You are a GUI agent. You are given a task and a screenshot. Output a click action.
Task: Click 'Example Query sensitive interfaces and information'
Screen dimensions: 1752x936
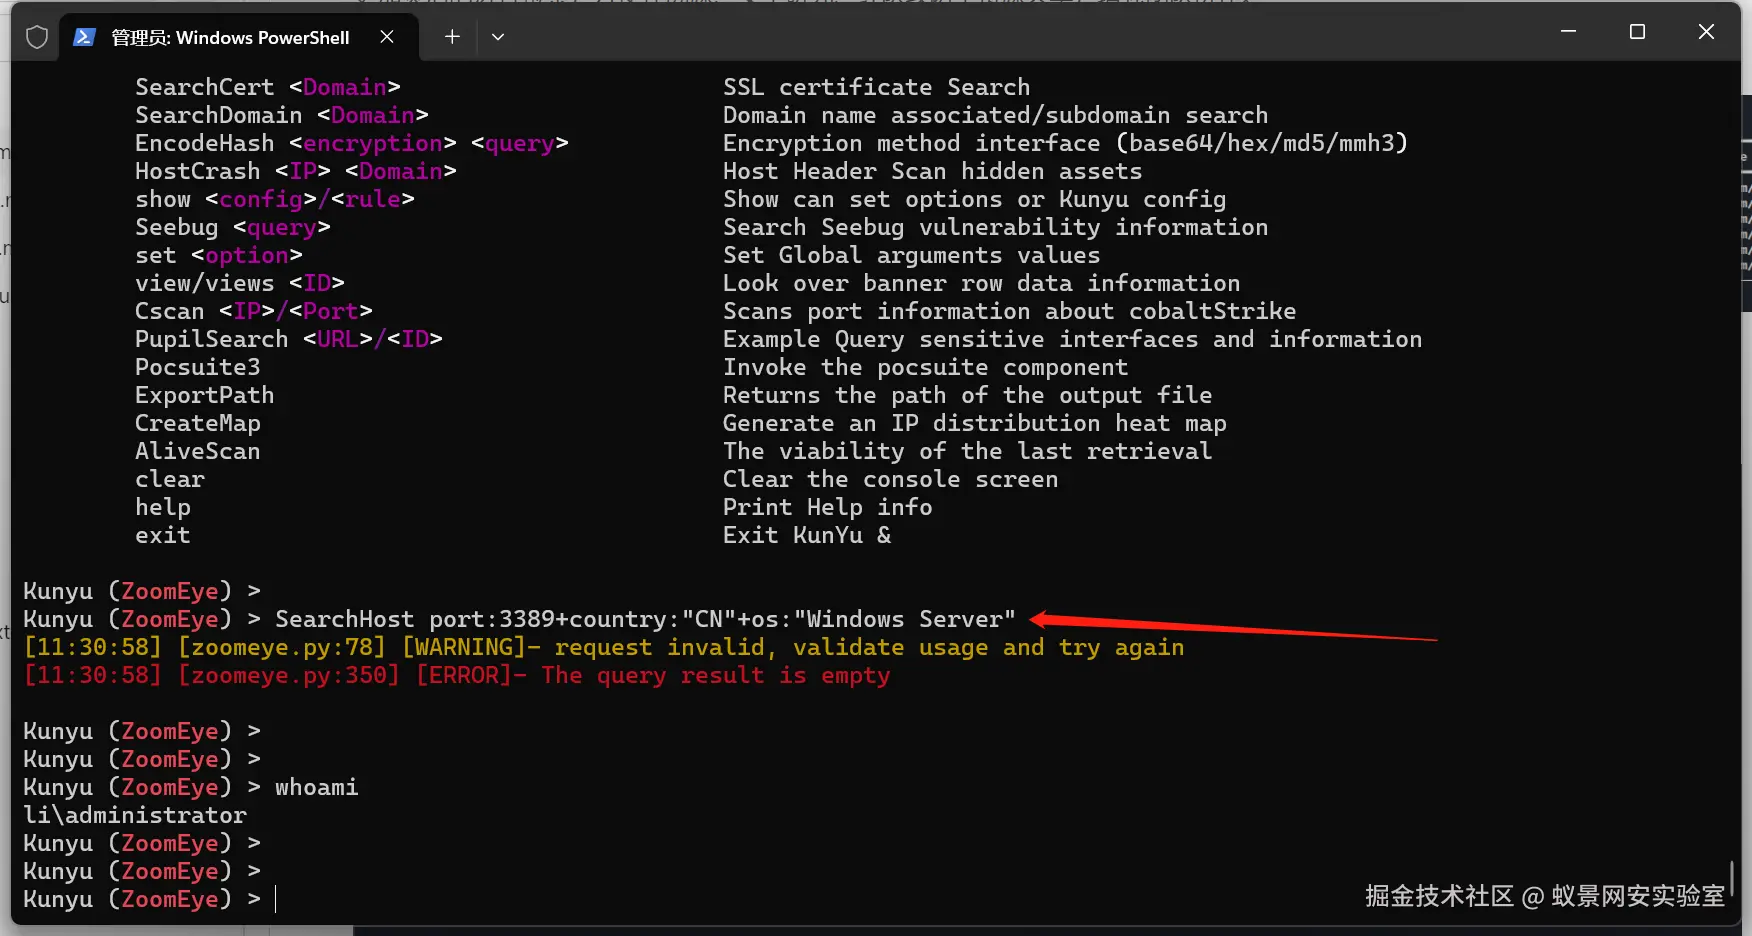(x=1072, y=339)
